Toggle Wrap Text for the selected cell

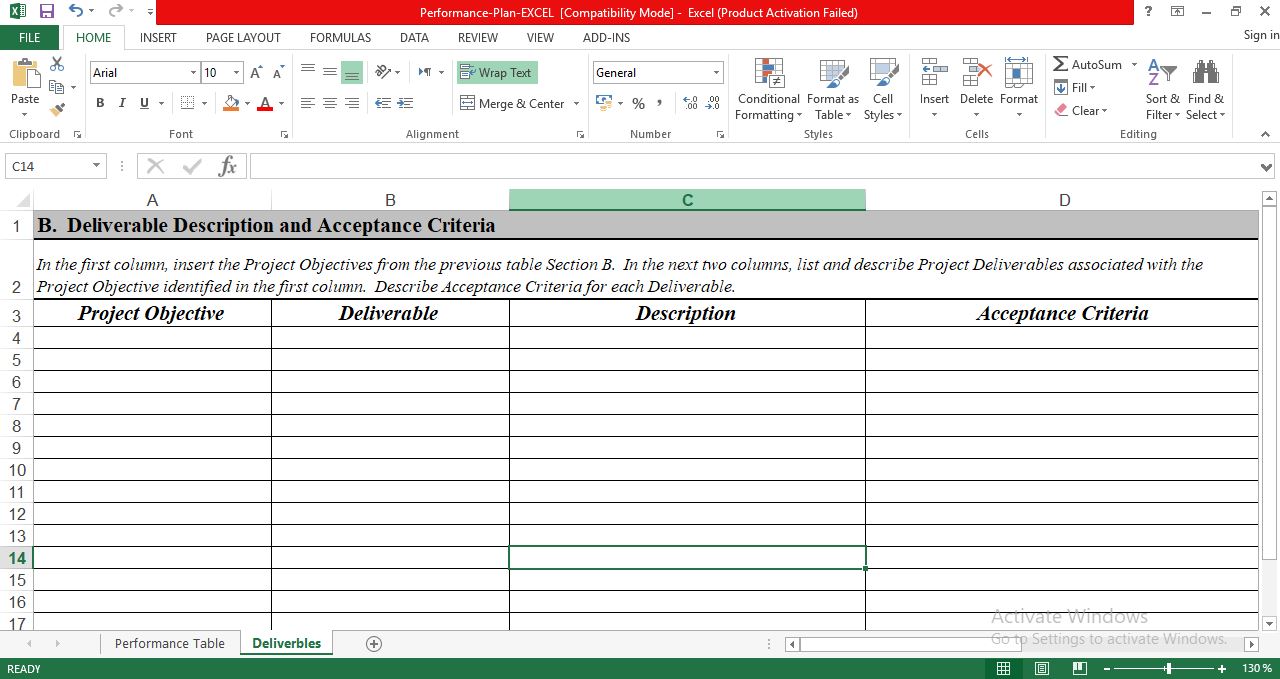click(x=496, y=72)
